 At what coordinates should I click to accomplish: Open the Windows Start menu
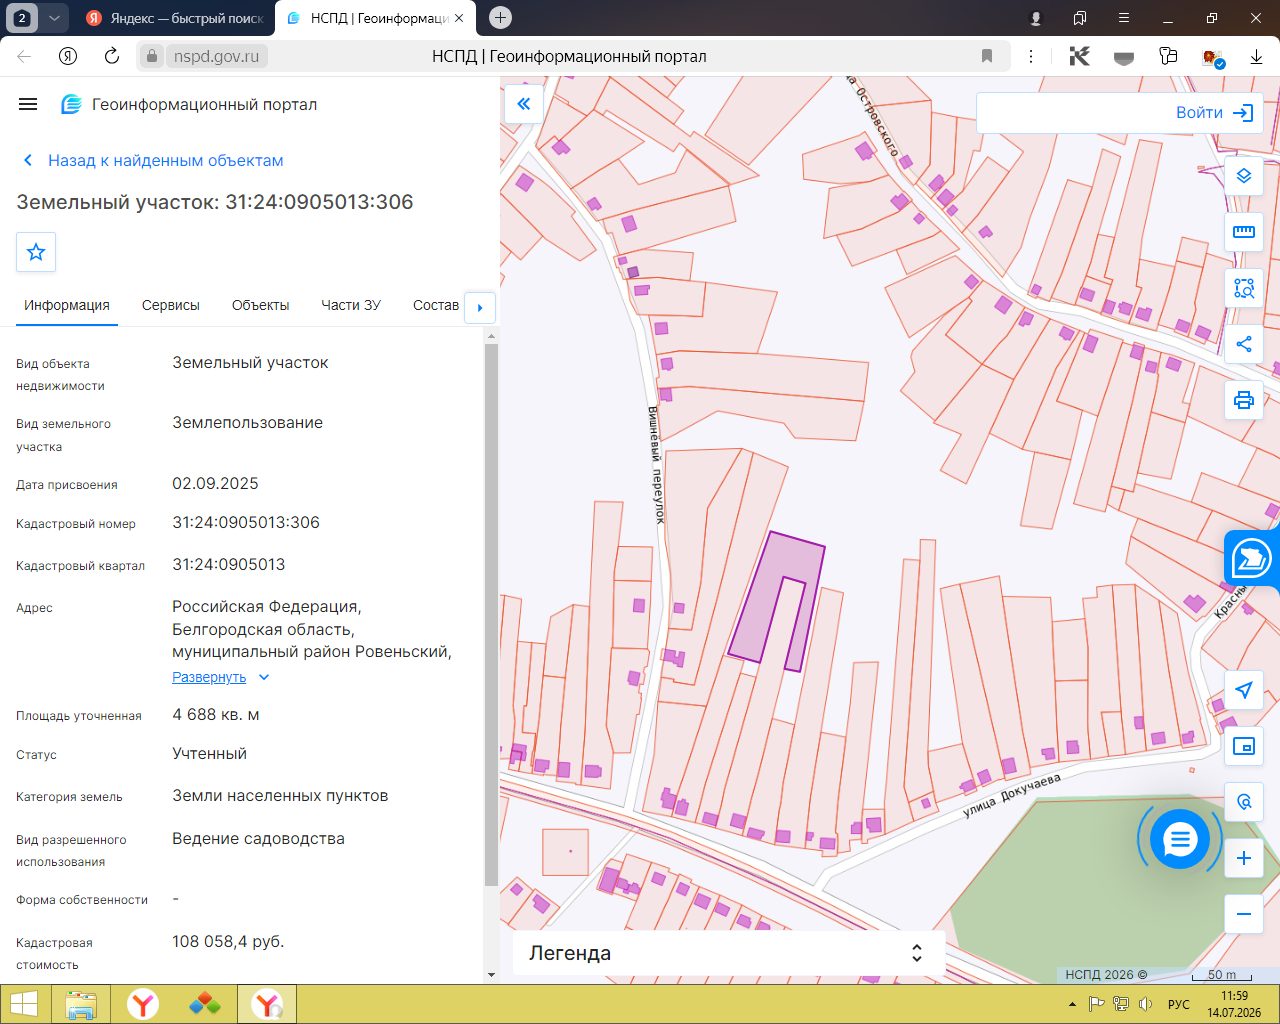pos(23,1004)
